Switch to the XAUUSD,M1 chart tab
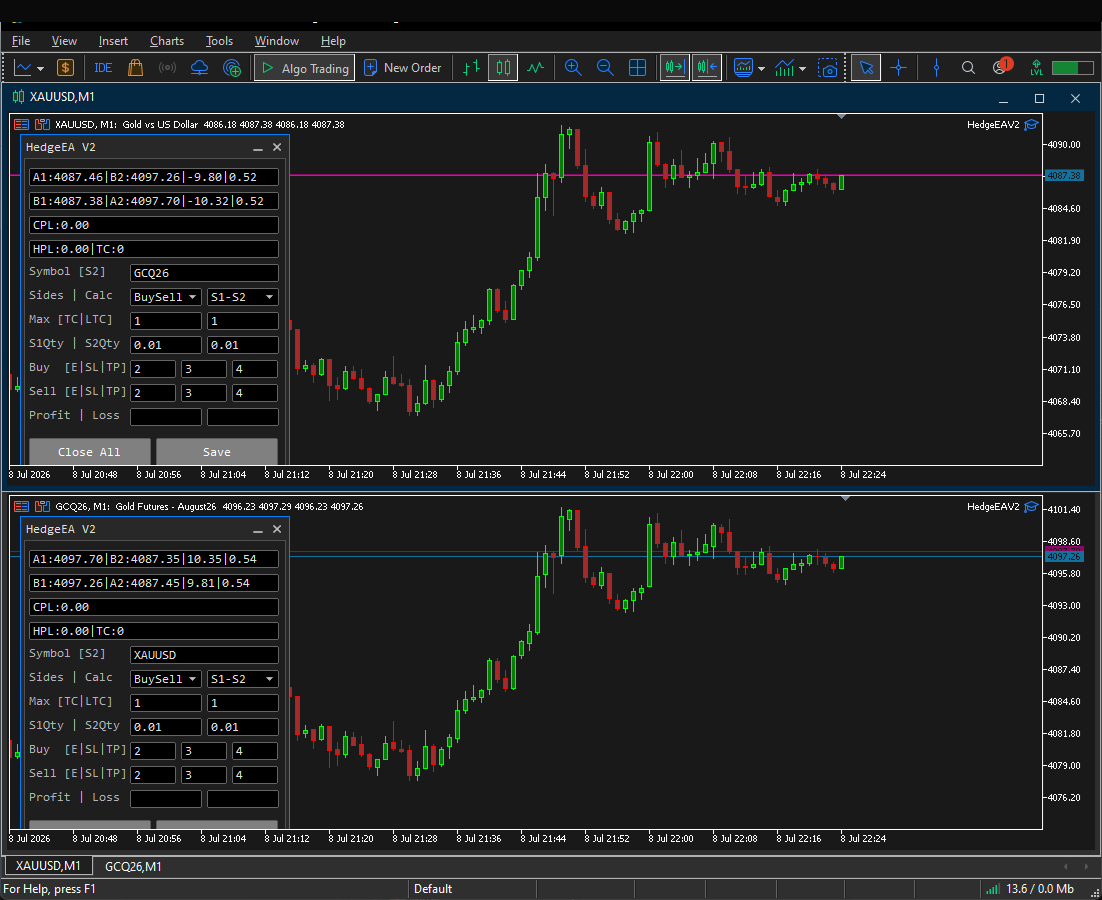 pos(48,866)
